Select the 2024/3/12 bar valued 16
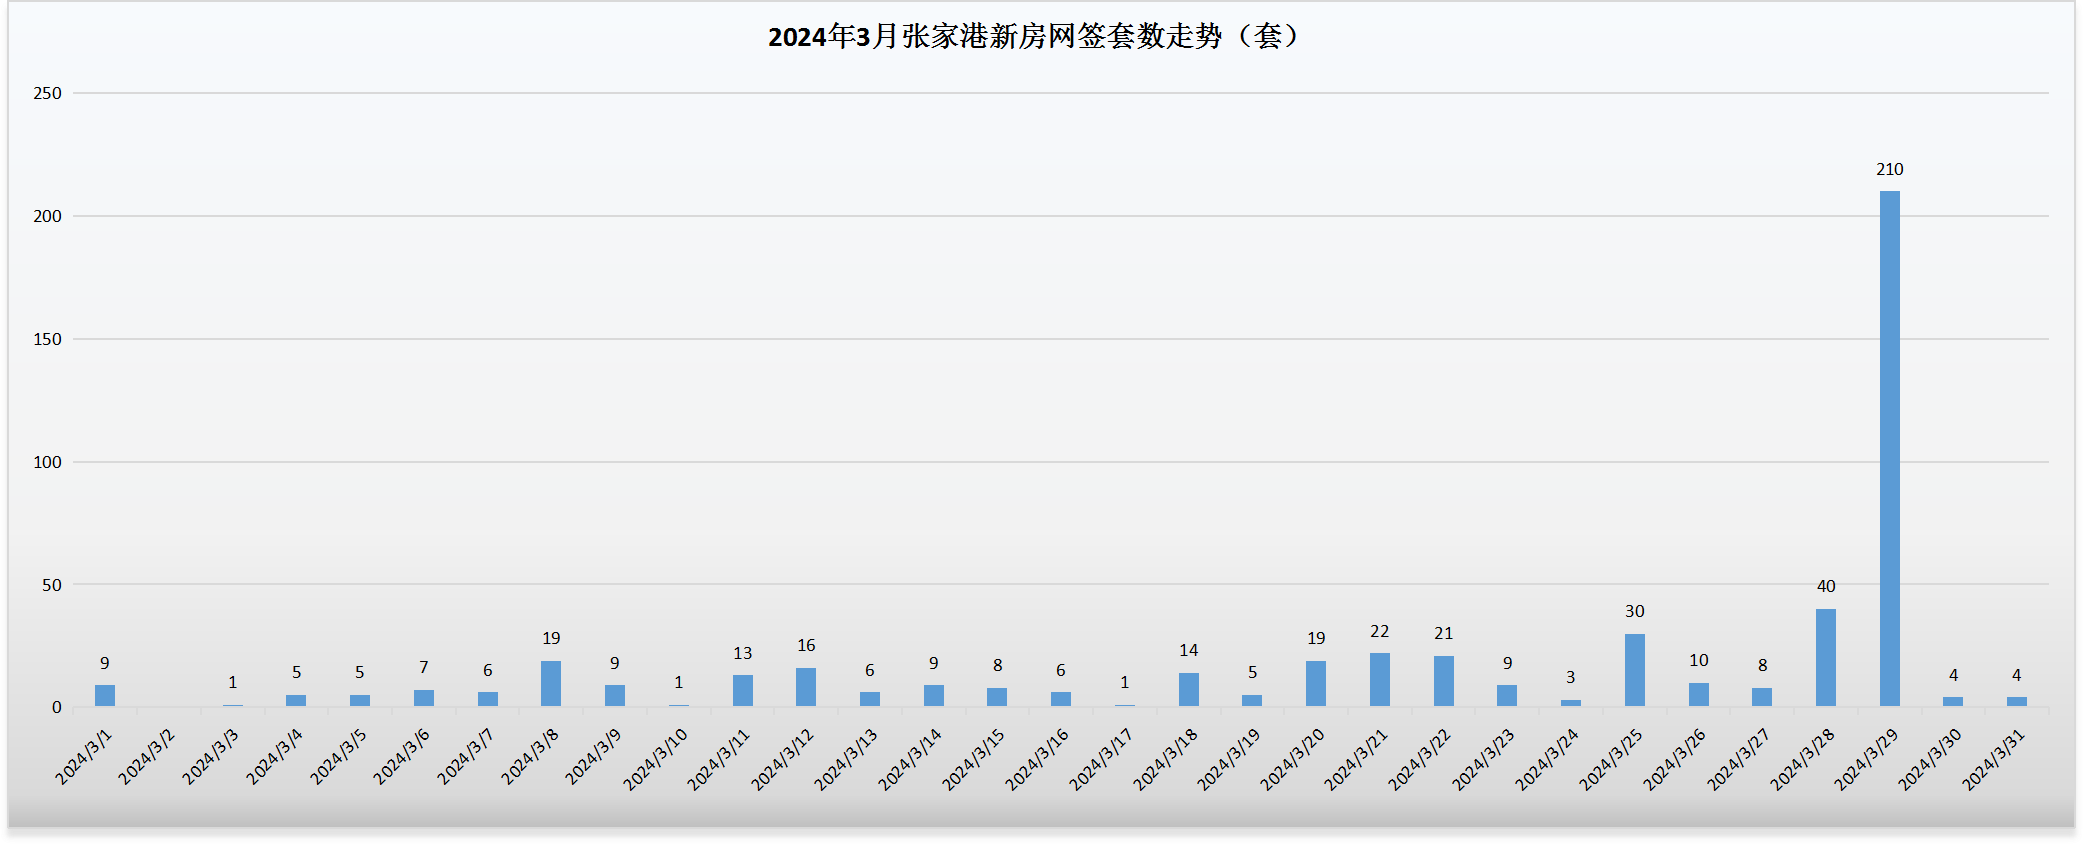Viewport: 2083px width, 844px height. click(806, 687)
